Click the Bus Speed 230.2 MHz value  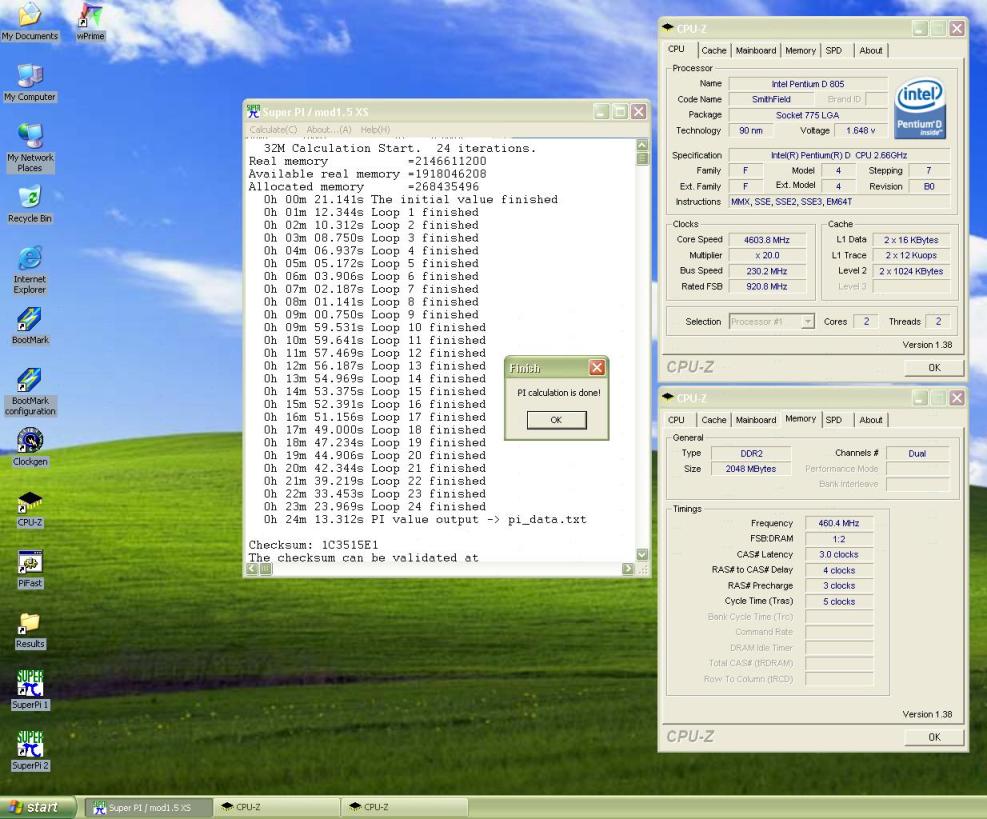767,271
